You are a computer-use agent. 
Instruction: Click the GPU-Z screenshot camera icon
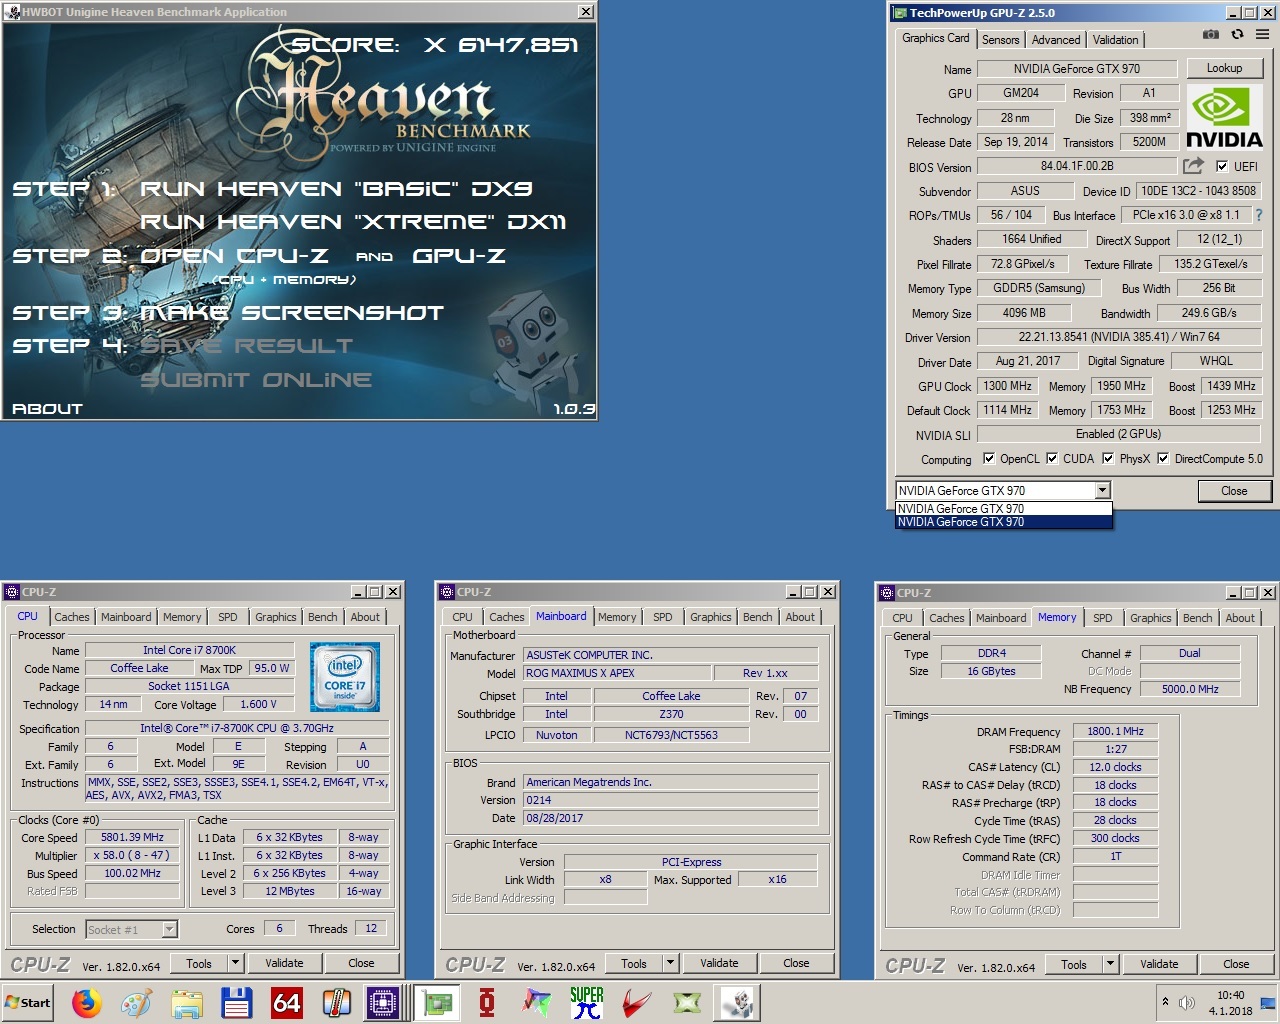click(x=1211, y=34)
